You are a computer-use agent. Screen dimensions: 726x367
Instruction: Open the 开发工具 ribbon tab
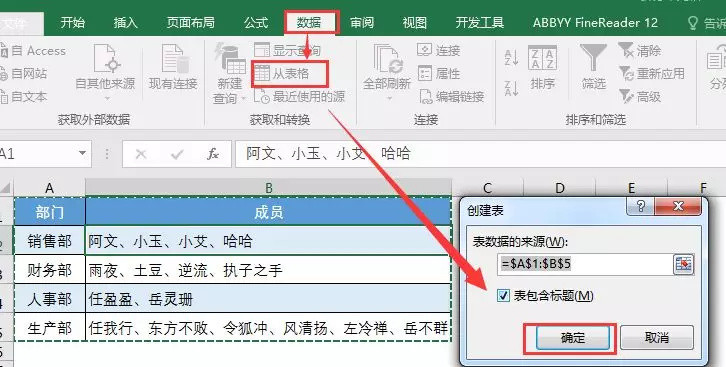click(480, 23)
